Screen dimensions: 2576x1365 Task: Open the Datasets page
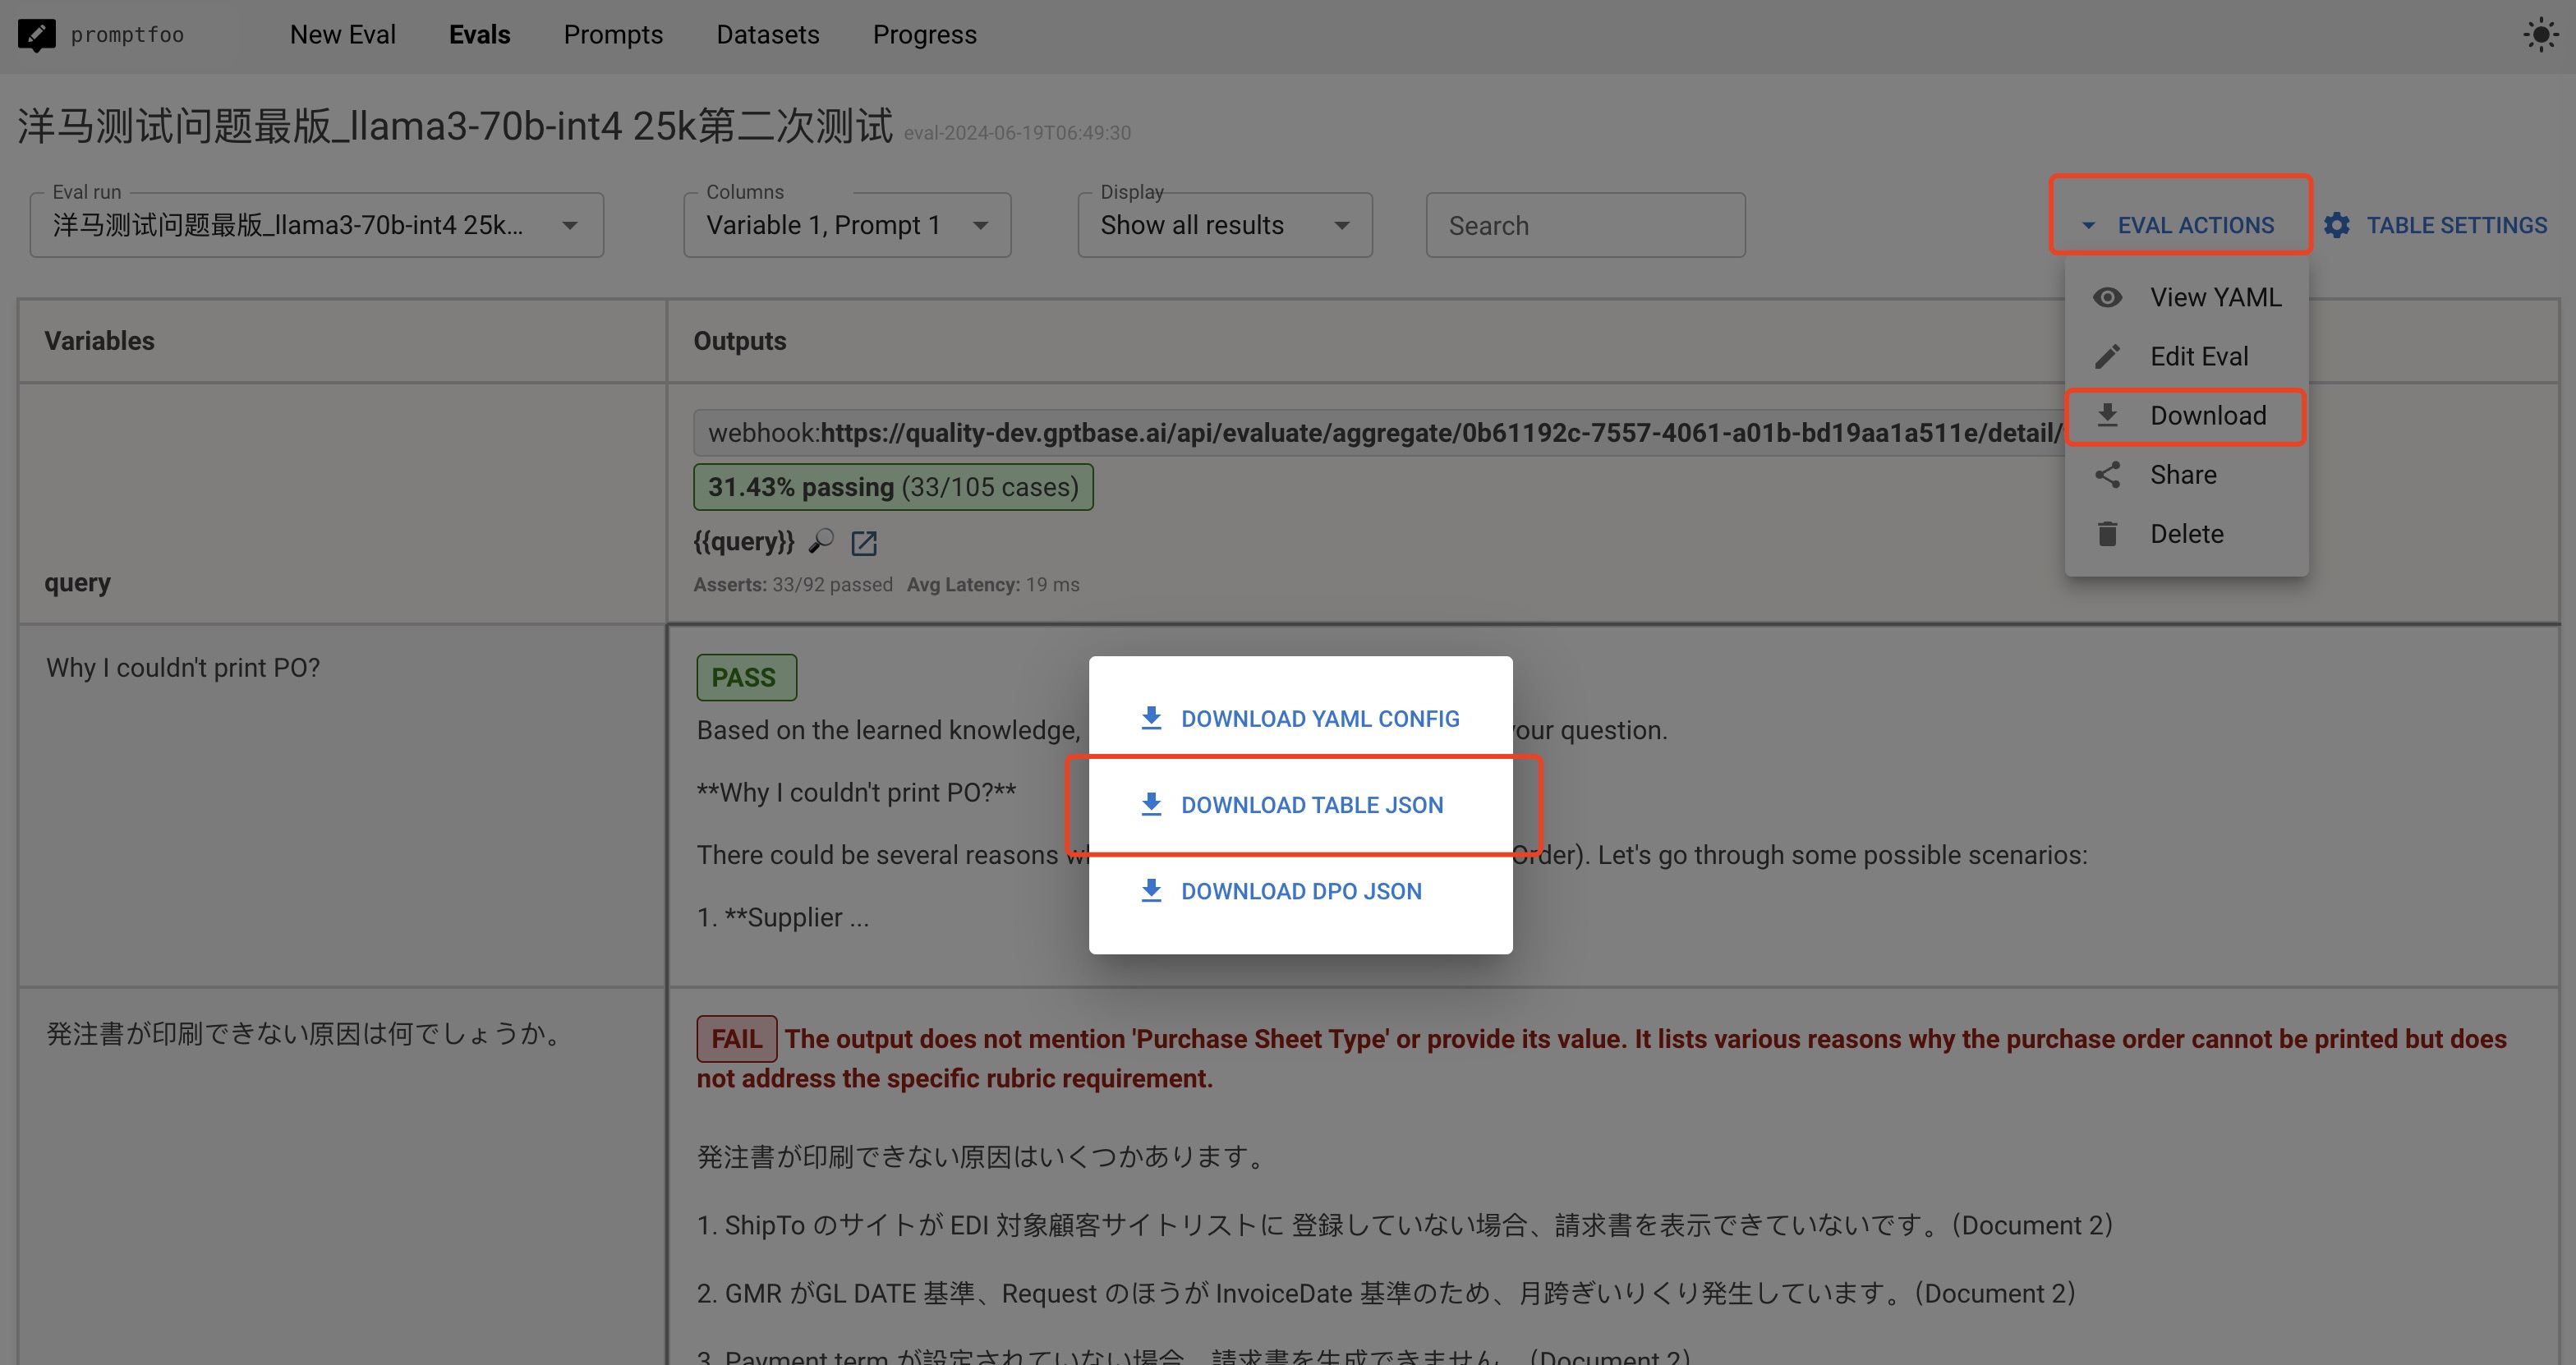pos(767,35)
